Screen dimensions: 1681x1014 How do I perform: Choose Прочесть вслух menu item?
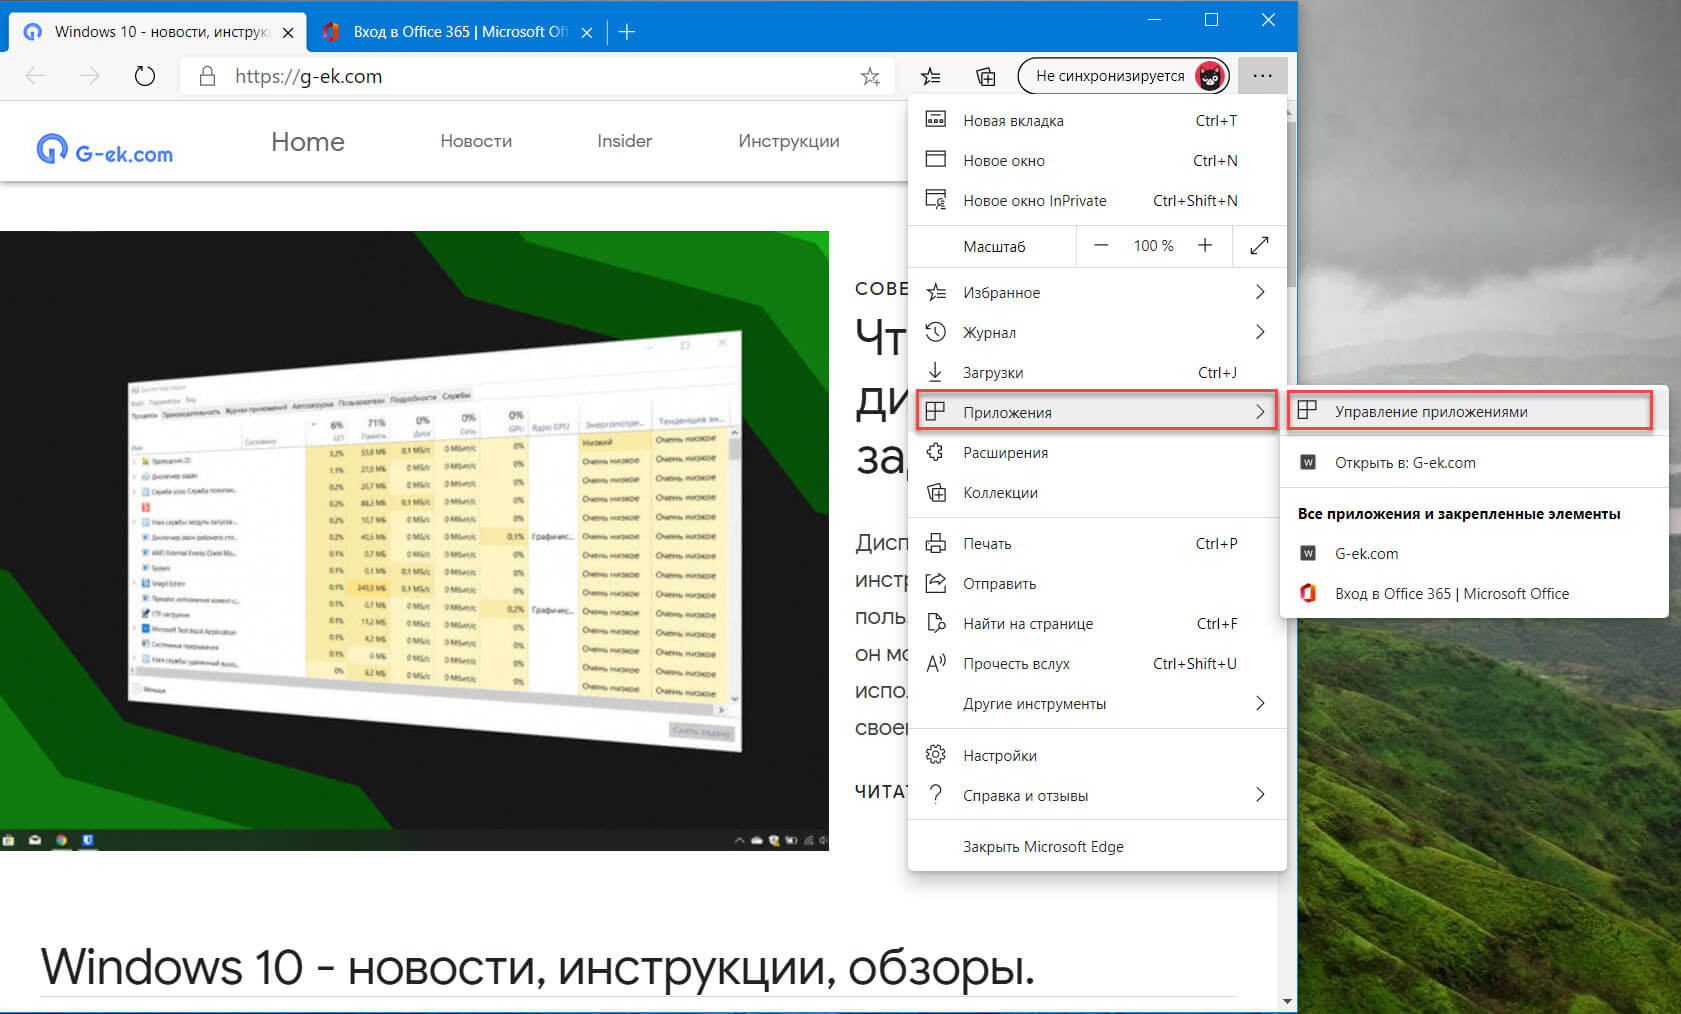[1097, 663]
